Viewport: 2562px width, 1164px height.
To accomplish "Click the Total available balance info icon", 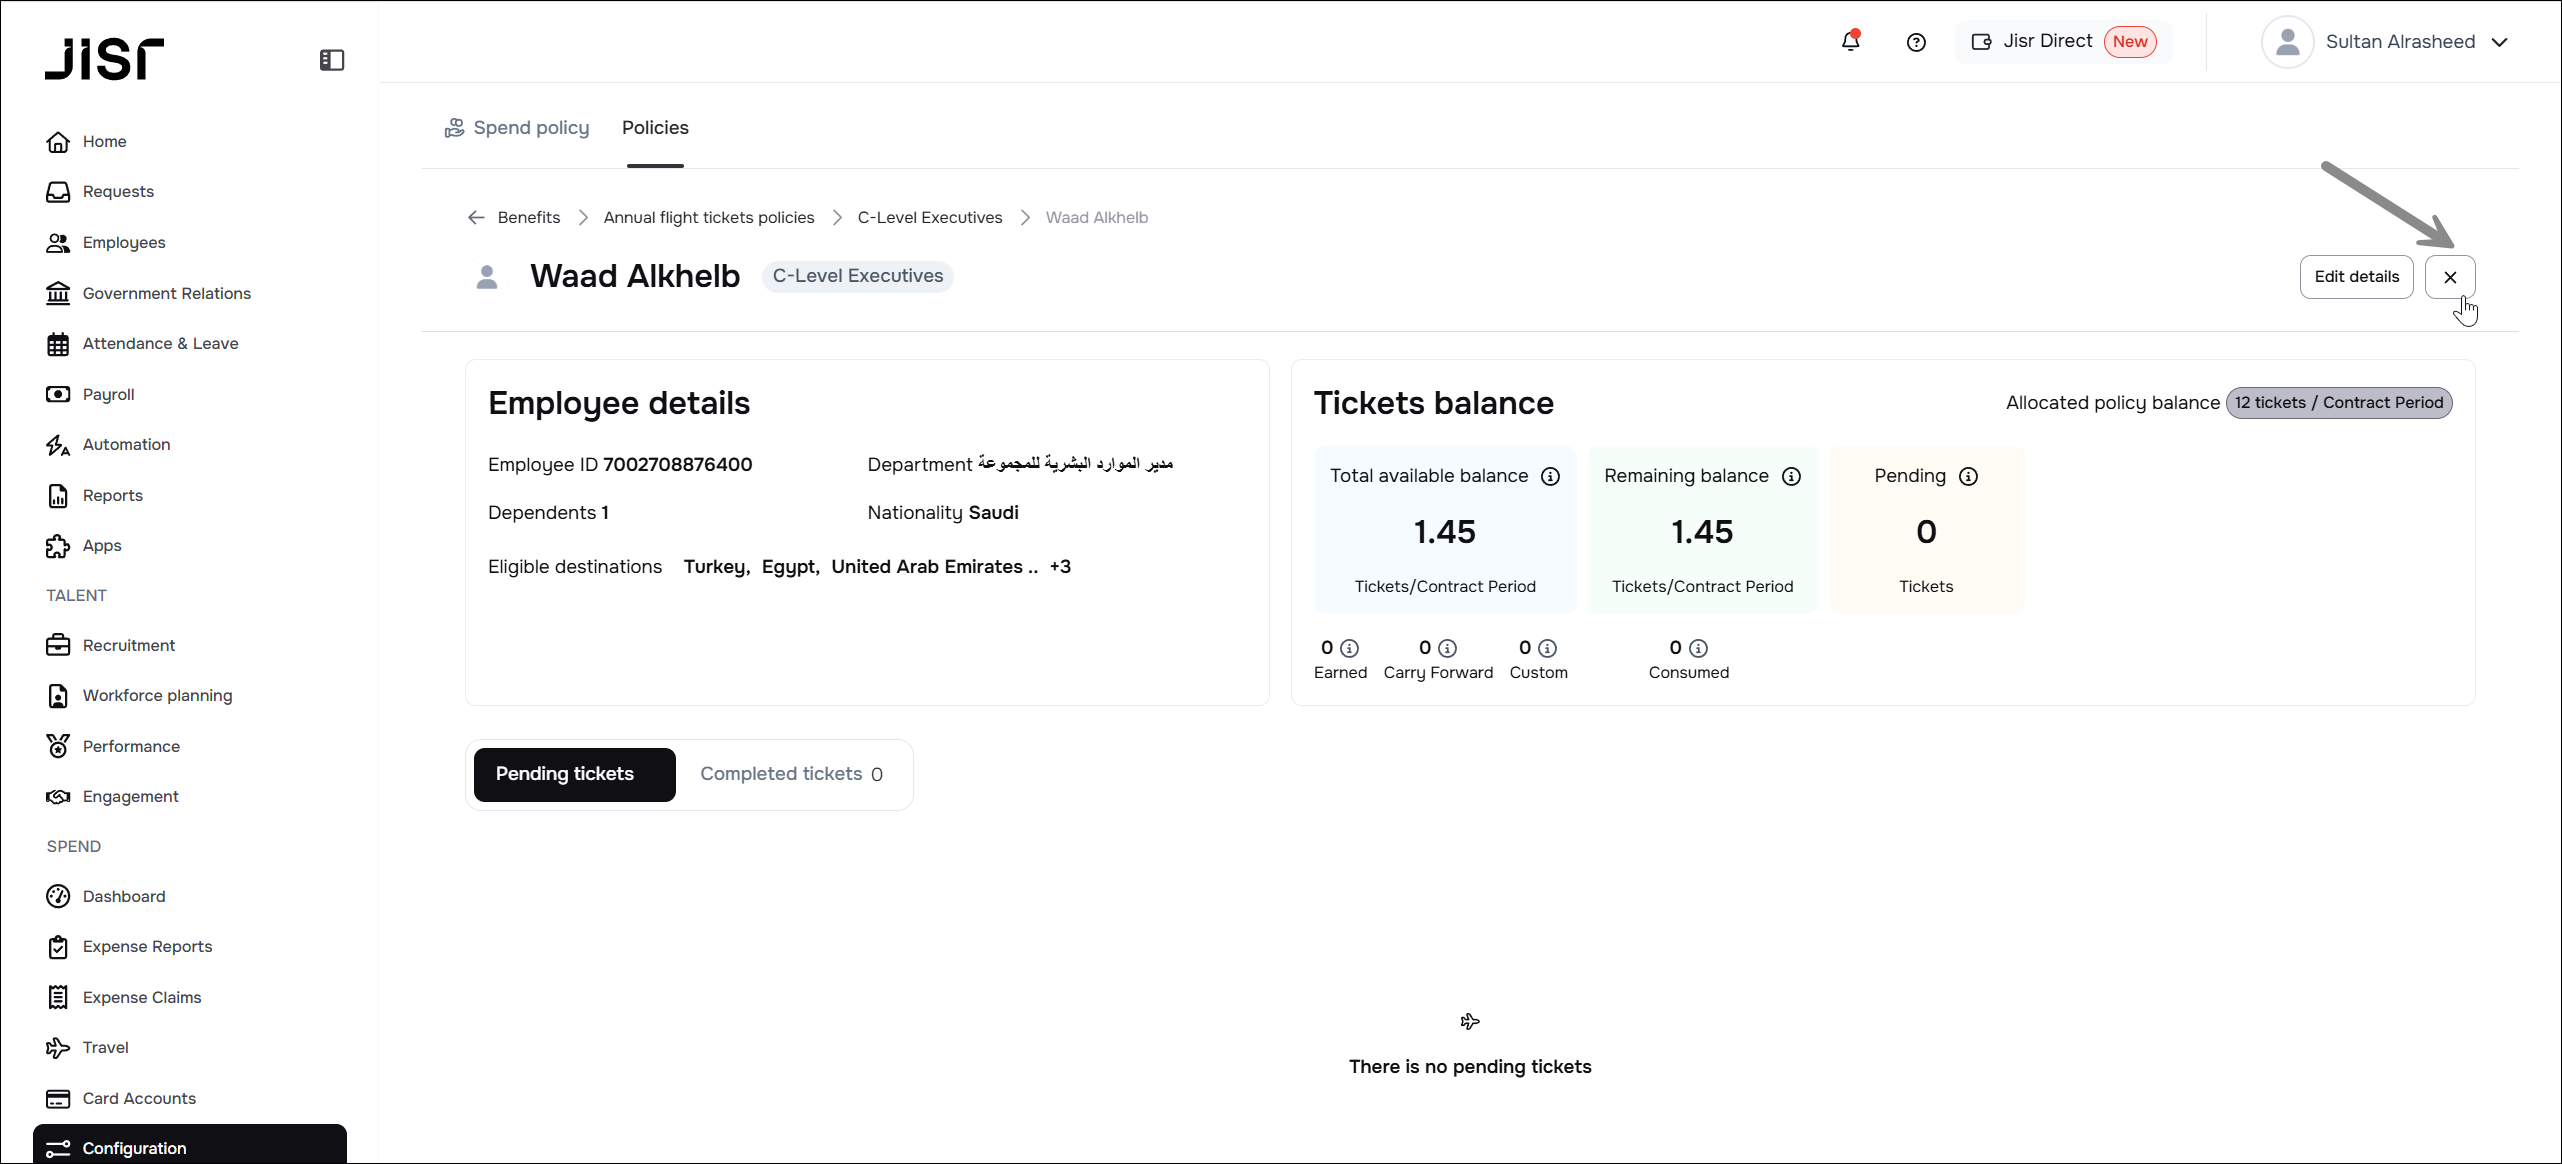I will tap(1550, 477).
